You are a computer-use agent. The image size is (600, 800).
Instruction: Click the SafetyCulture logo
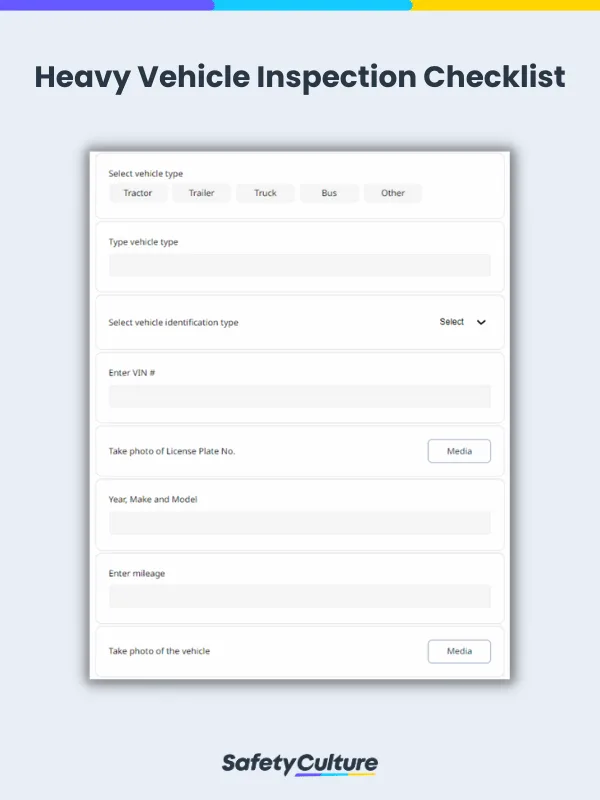tap(299, 761)
